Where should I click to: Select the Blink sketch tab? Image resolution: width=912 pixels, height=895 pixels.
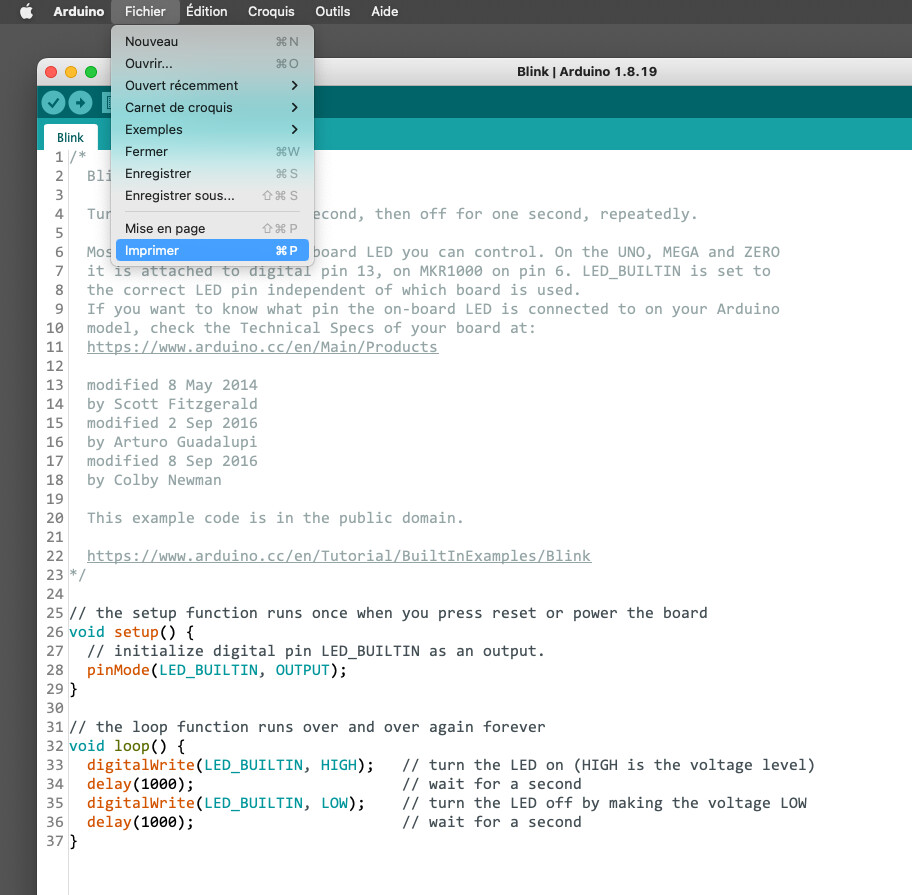[70, 136]
